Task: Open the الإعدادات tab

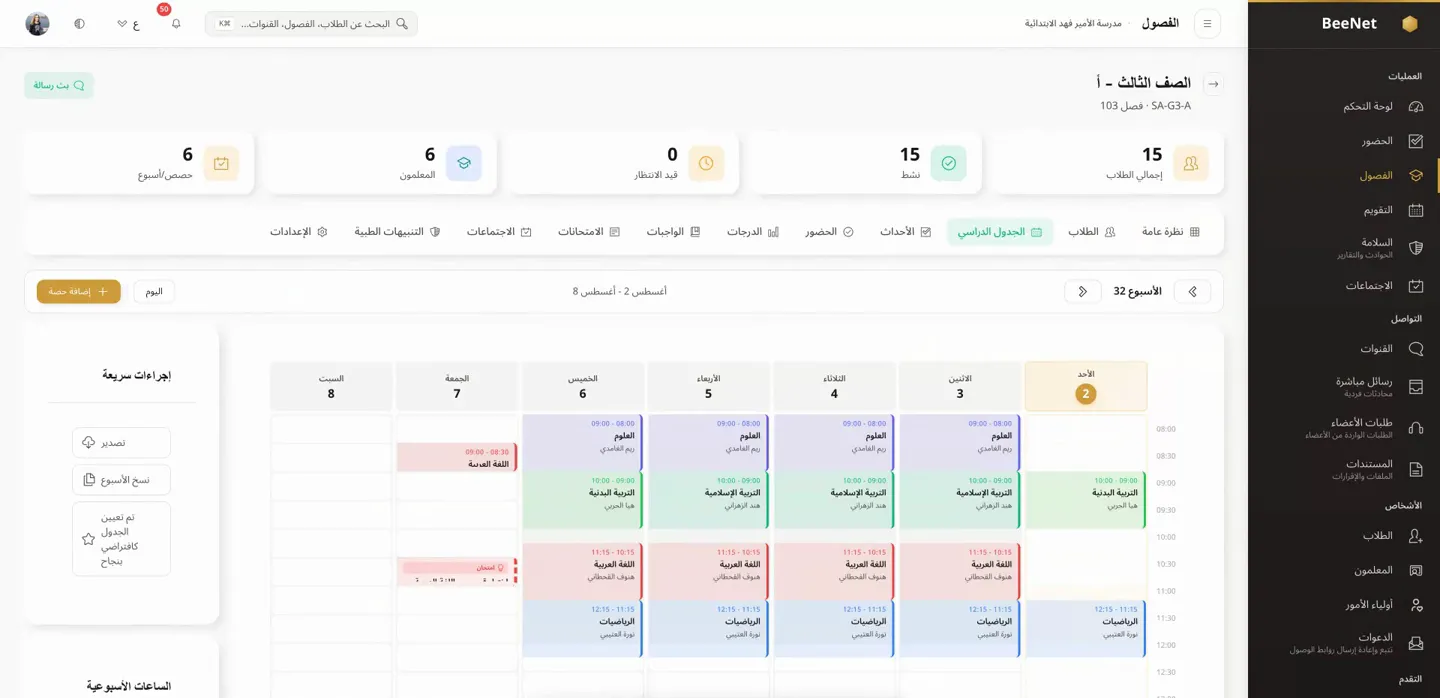Action: 299,232
